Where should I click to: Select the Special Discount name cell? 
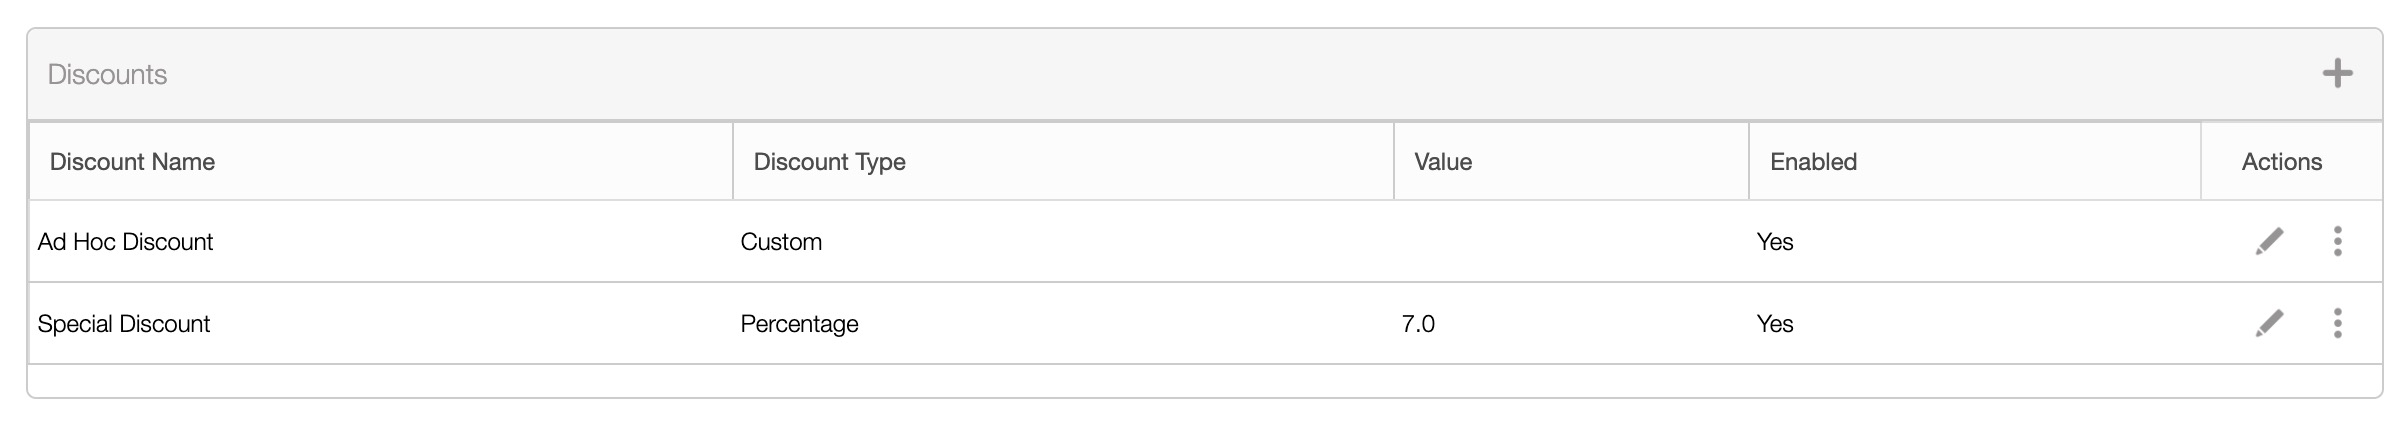124,324
